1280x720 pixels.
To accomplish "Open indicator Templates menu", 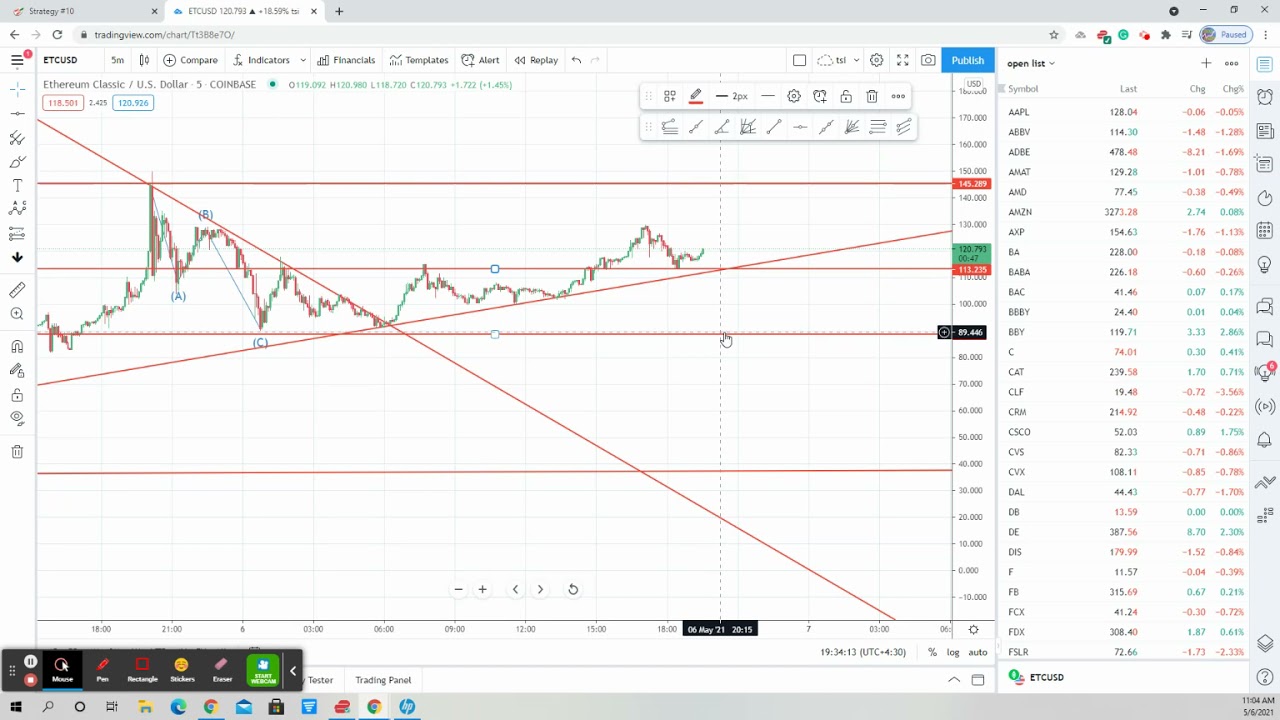I will 419,60.
